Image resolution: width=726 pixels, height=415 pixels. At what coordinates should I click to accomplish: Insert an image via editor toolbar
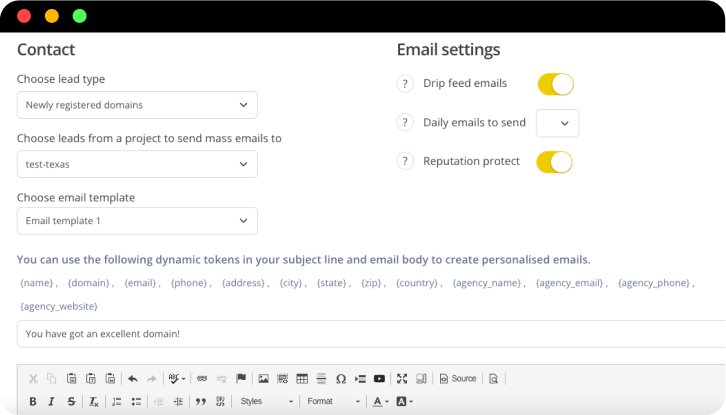point(263,379)
